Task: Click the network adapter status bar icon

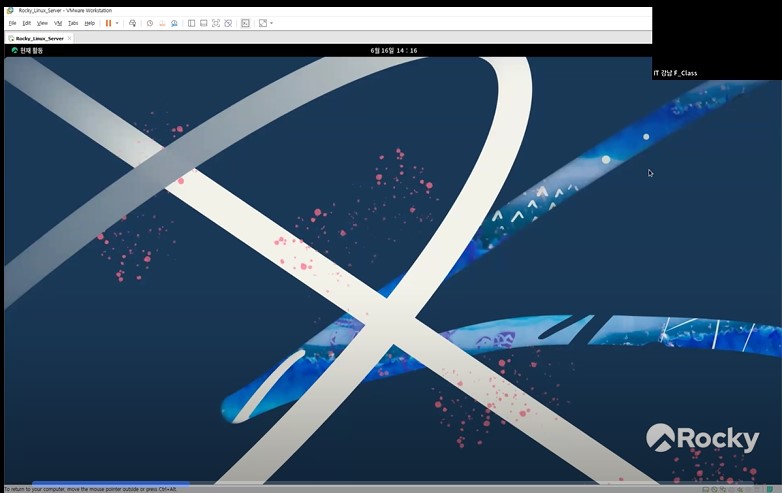Action: [723, 490]
